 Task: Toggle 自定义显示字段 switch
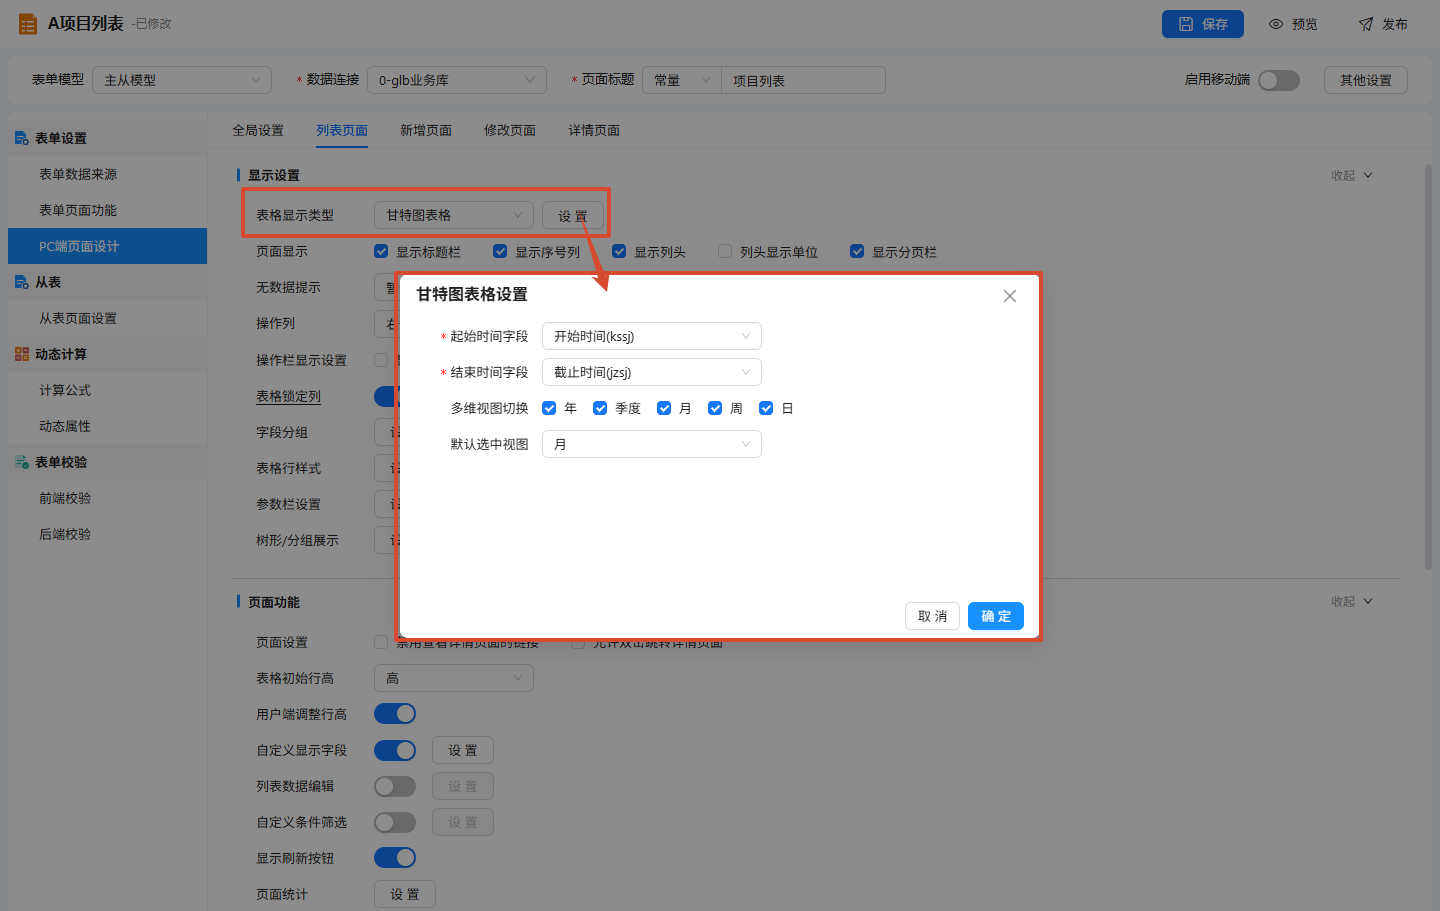[x=395, y=750]
